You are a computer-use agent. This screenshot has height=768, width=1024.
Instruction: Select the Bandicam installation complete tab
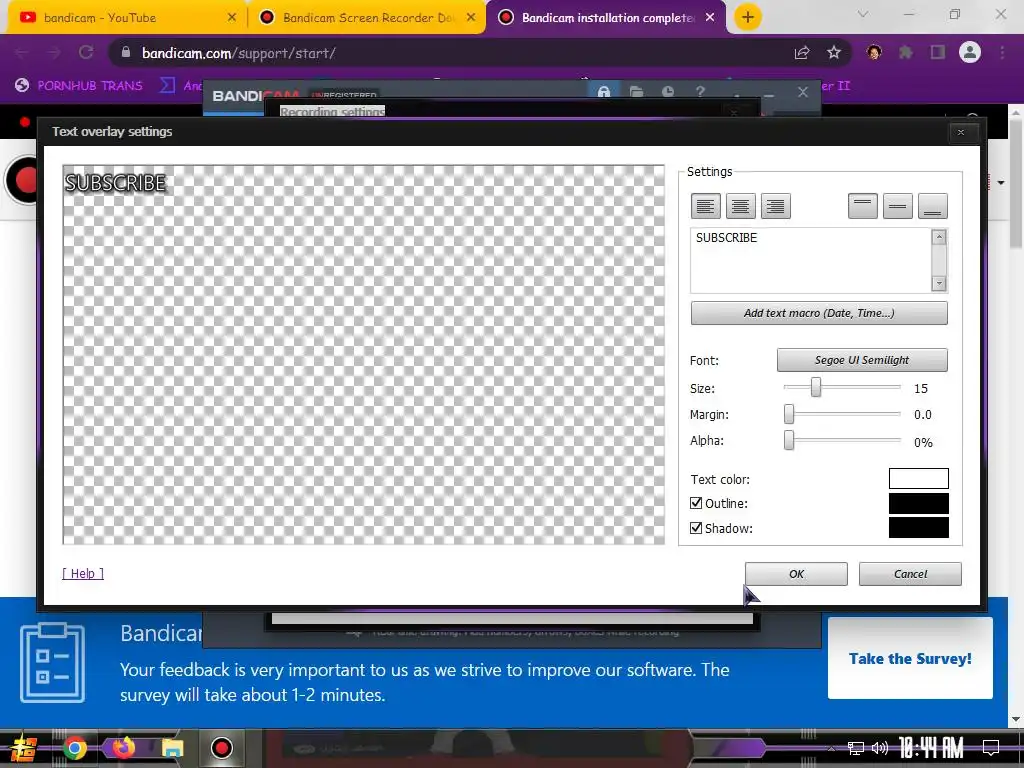[x=605, y=18]
